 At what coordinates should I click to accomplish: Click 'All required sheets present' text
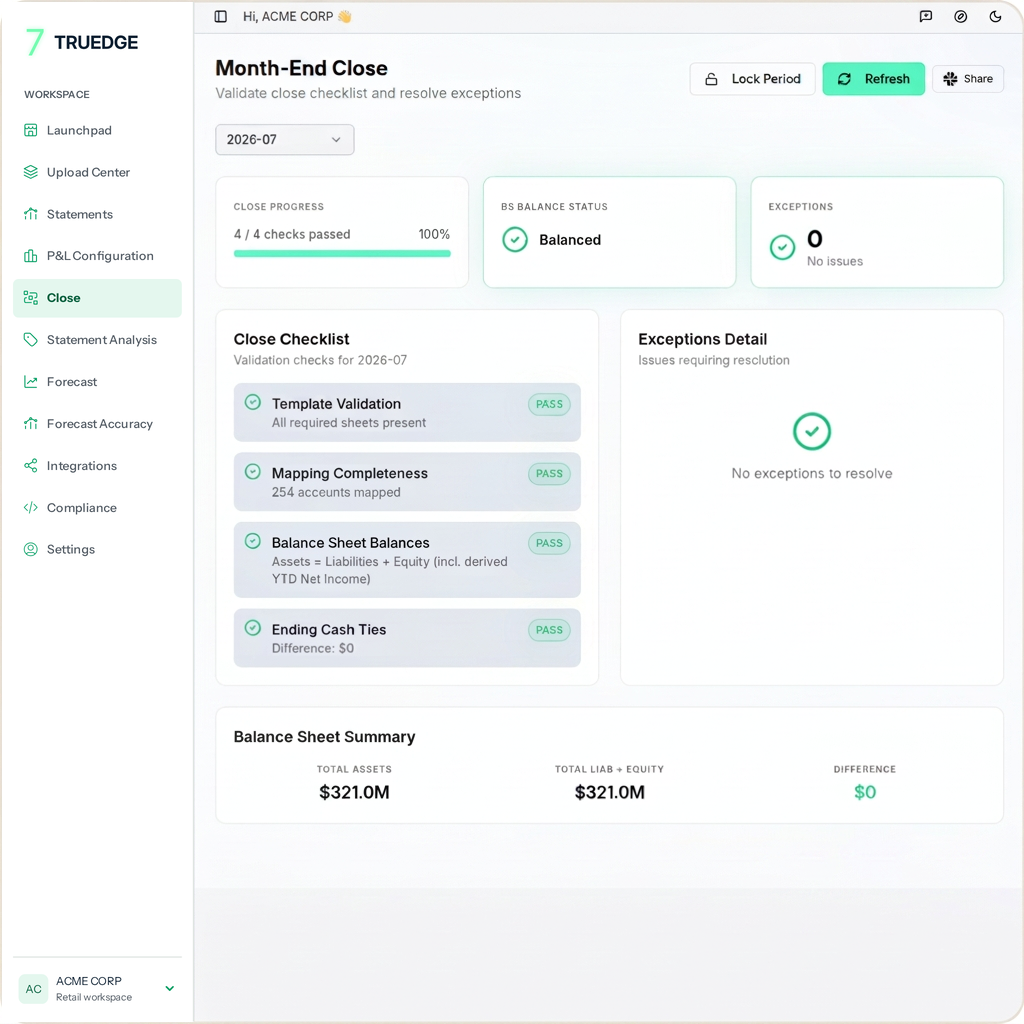tap(349, 423)
